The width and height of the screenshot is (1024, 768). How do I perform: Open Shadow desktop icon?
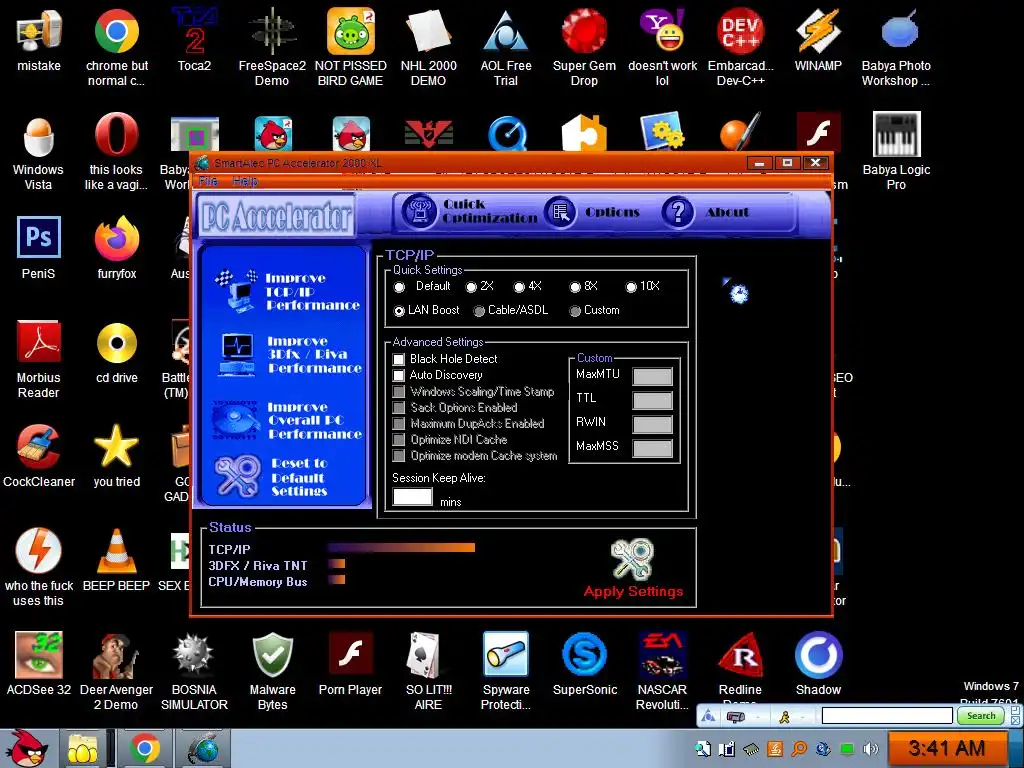818,664
